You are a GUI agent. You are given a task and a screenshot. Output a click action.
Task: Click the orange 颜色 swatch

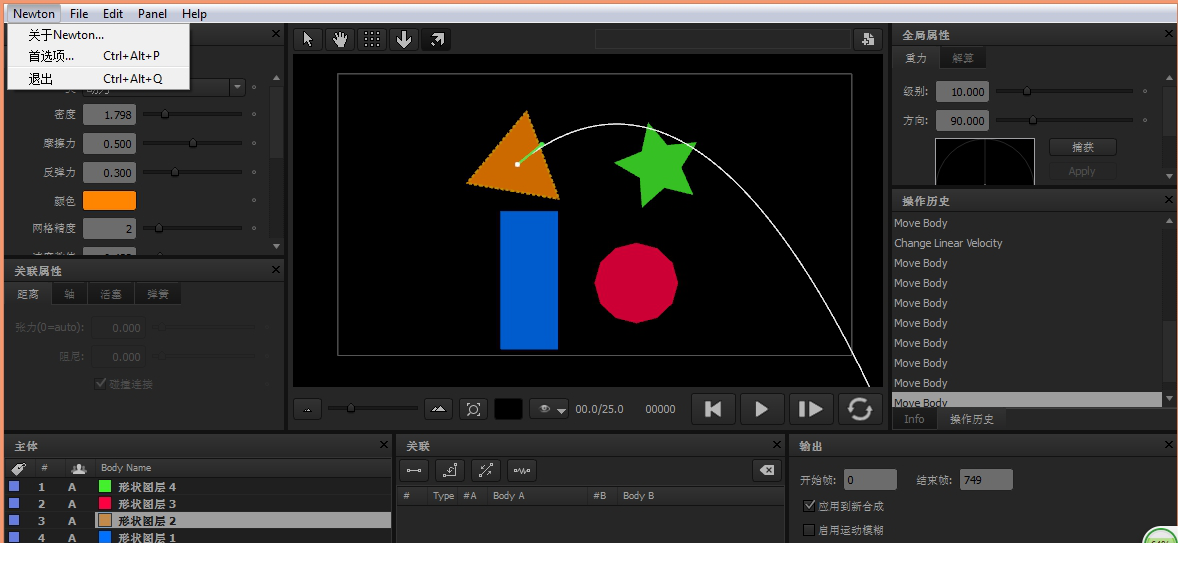pyautogui.click(x=110, y=201)
